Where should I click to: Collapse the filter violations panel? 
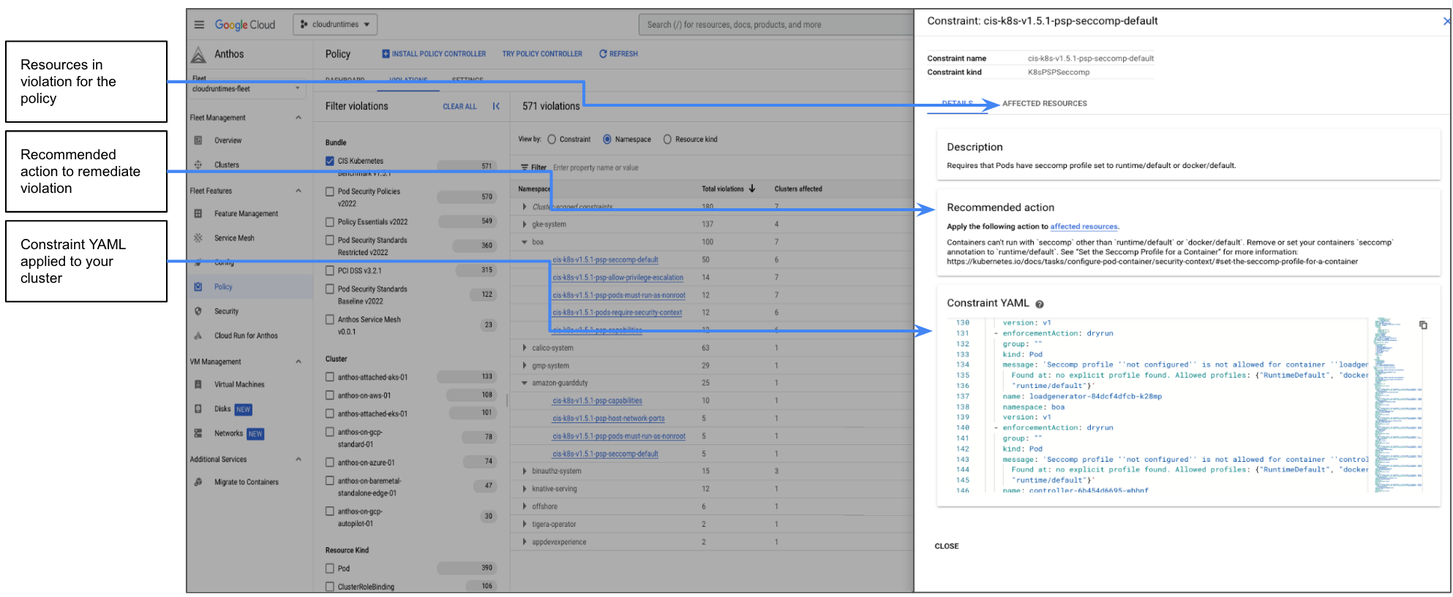click(x=496, y=106)
